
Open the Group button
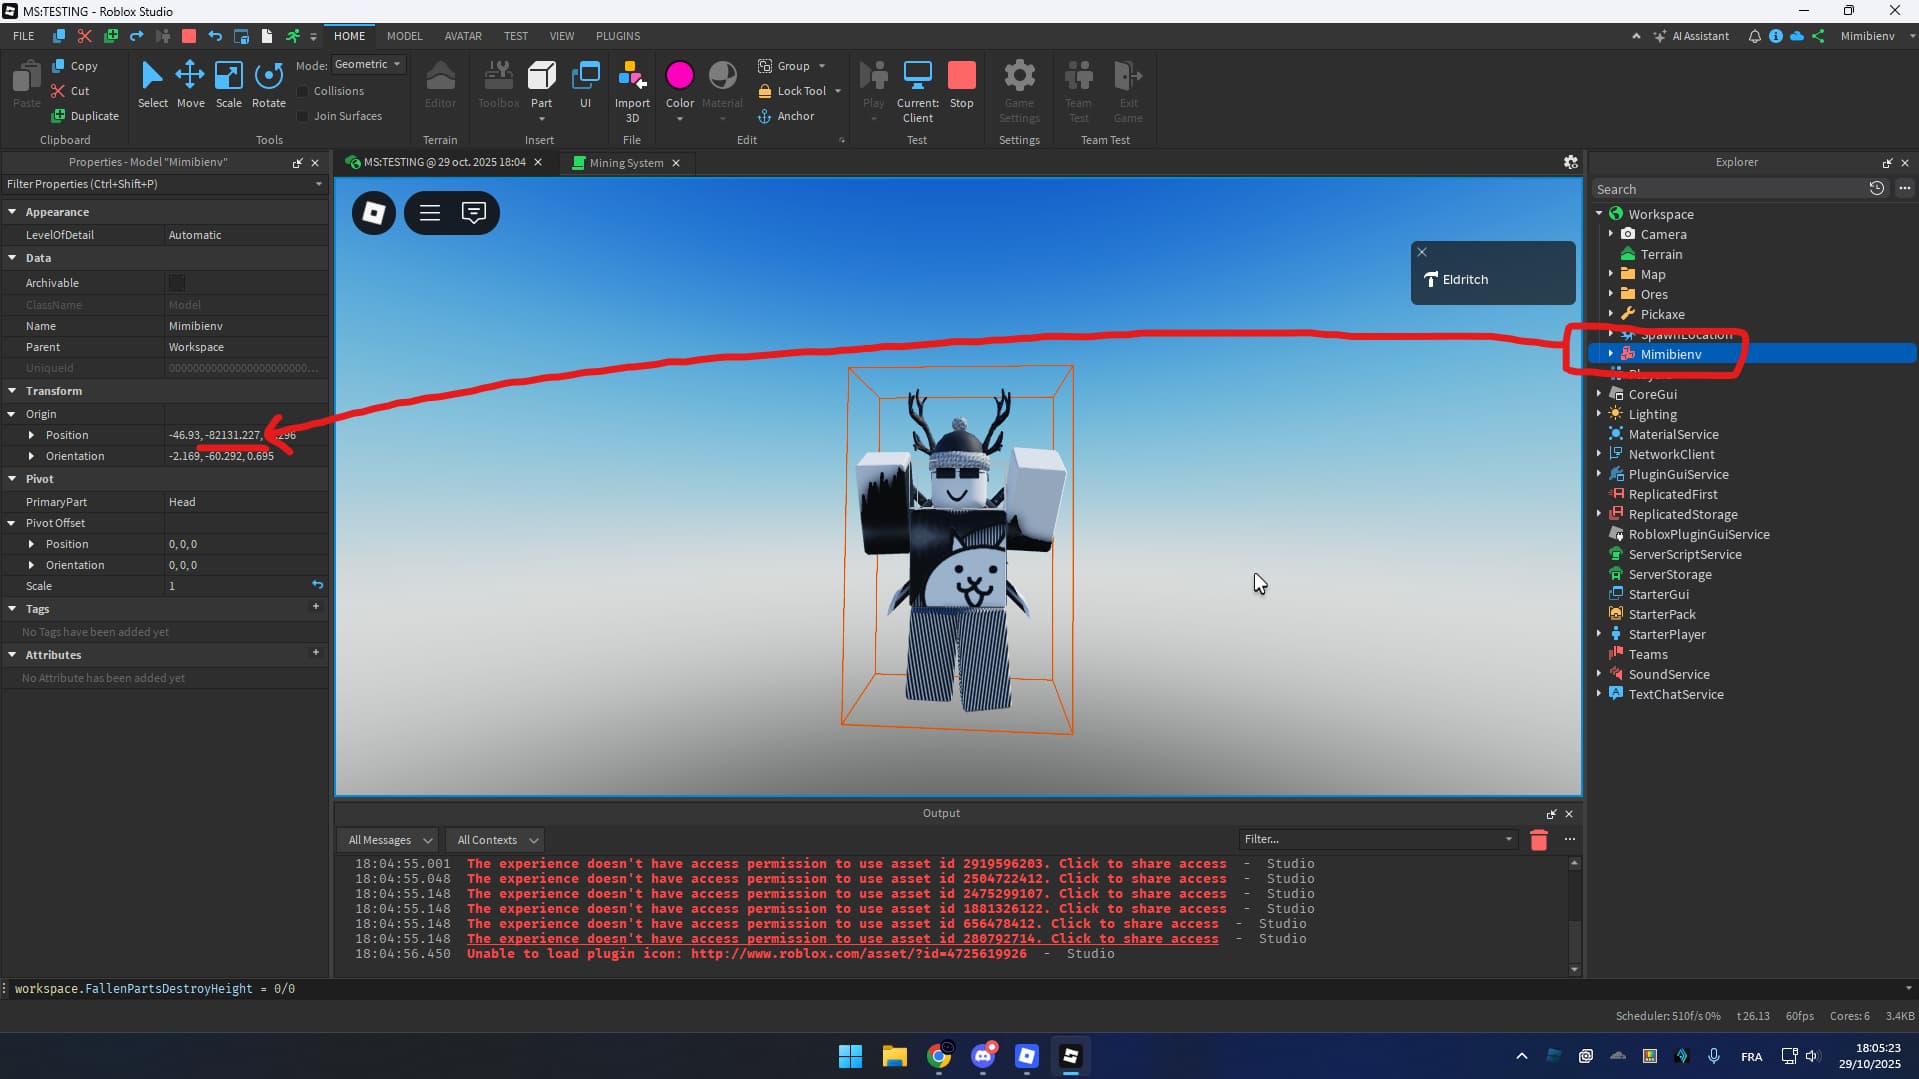coord(784,66)
